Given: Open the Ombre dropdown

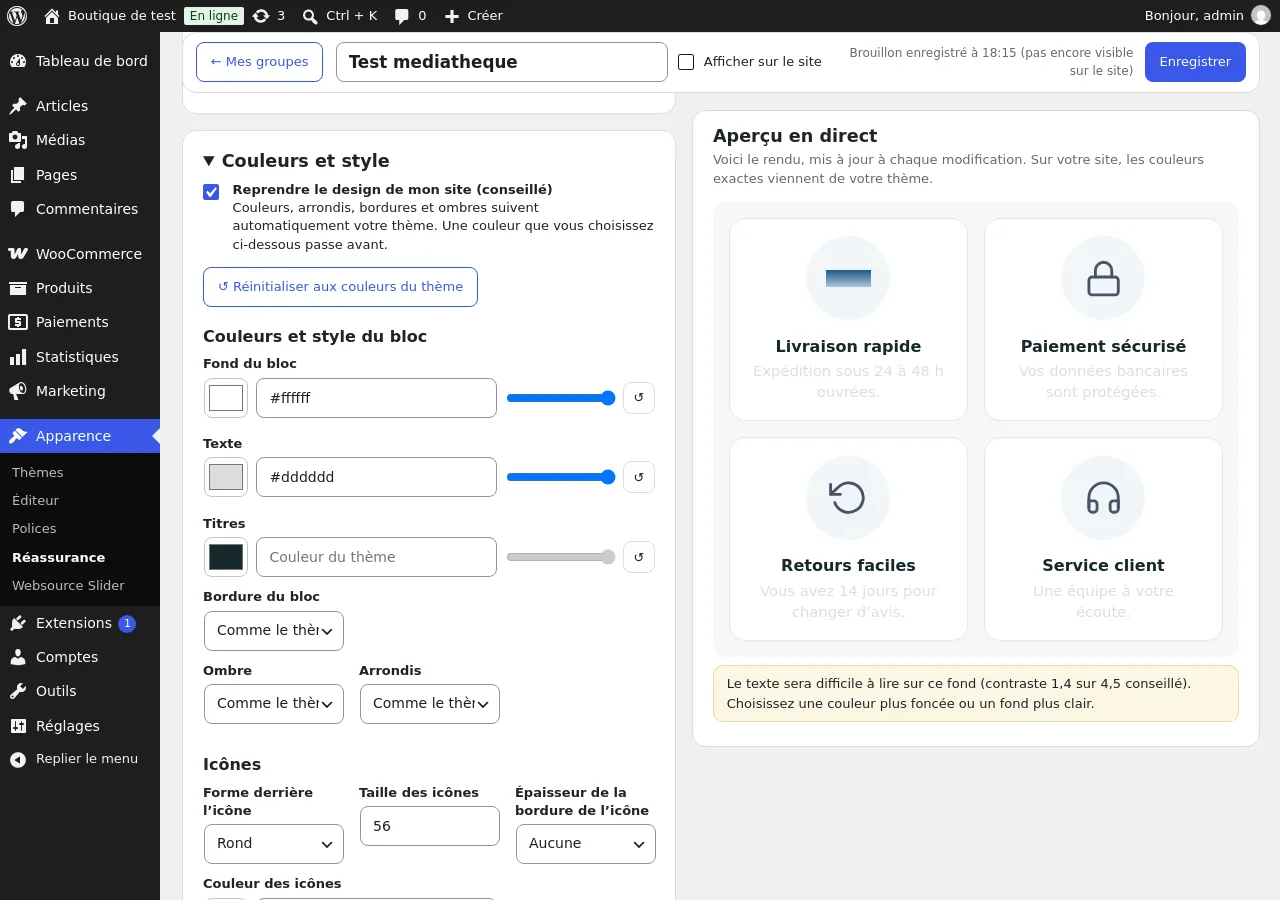Looking at the screenshot, I should click(x=274, y=704).
